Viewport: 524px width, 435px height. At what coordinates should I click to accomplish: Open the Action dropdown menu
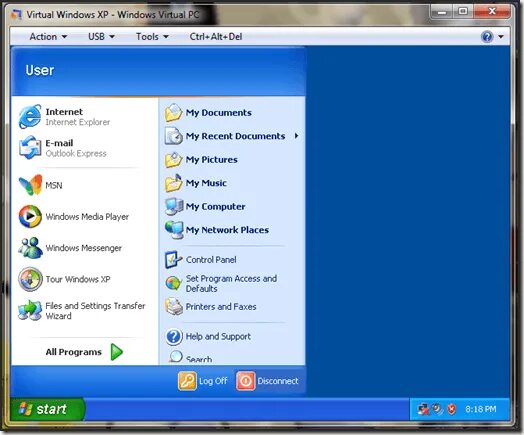click(48, 36)
